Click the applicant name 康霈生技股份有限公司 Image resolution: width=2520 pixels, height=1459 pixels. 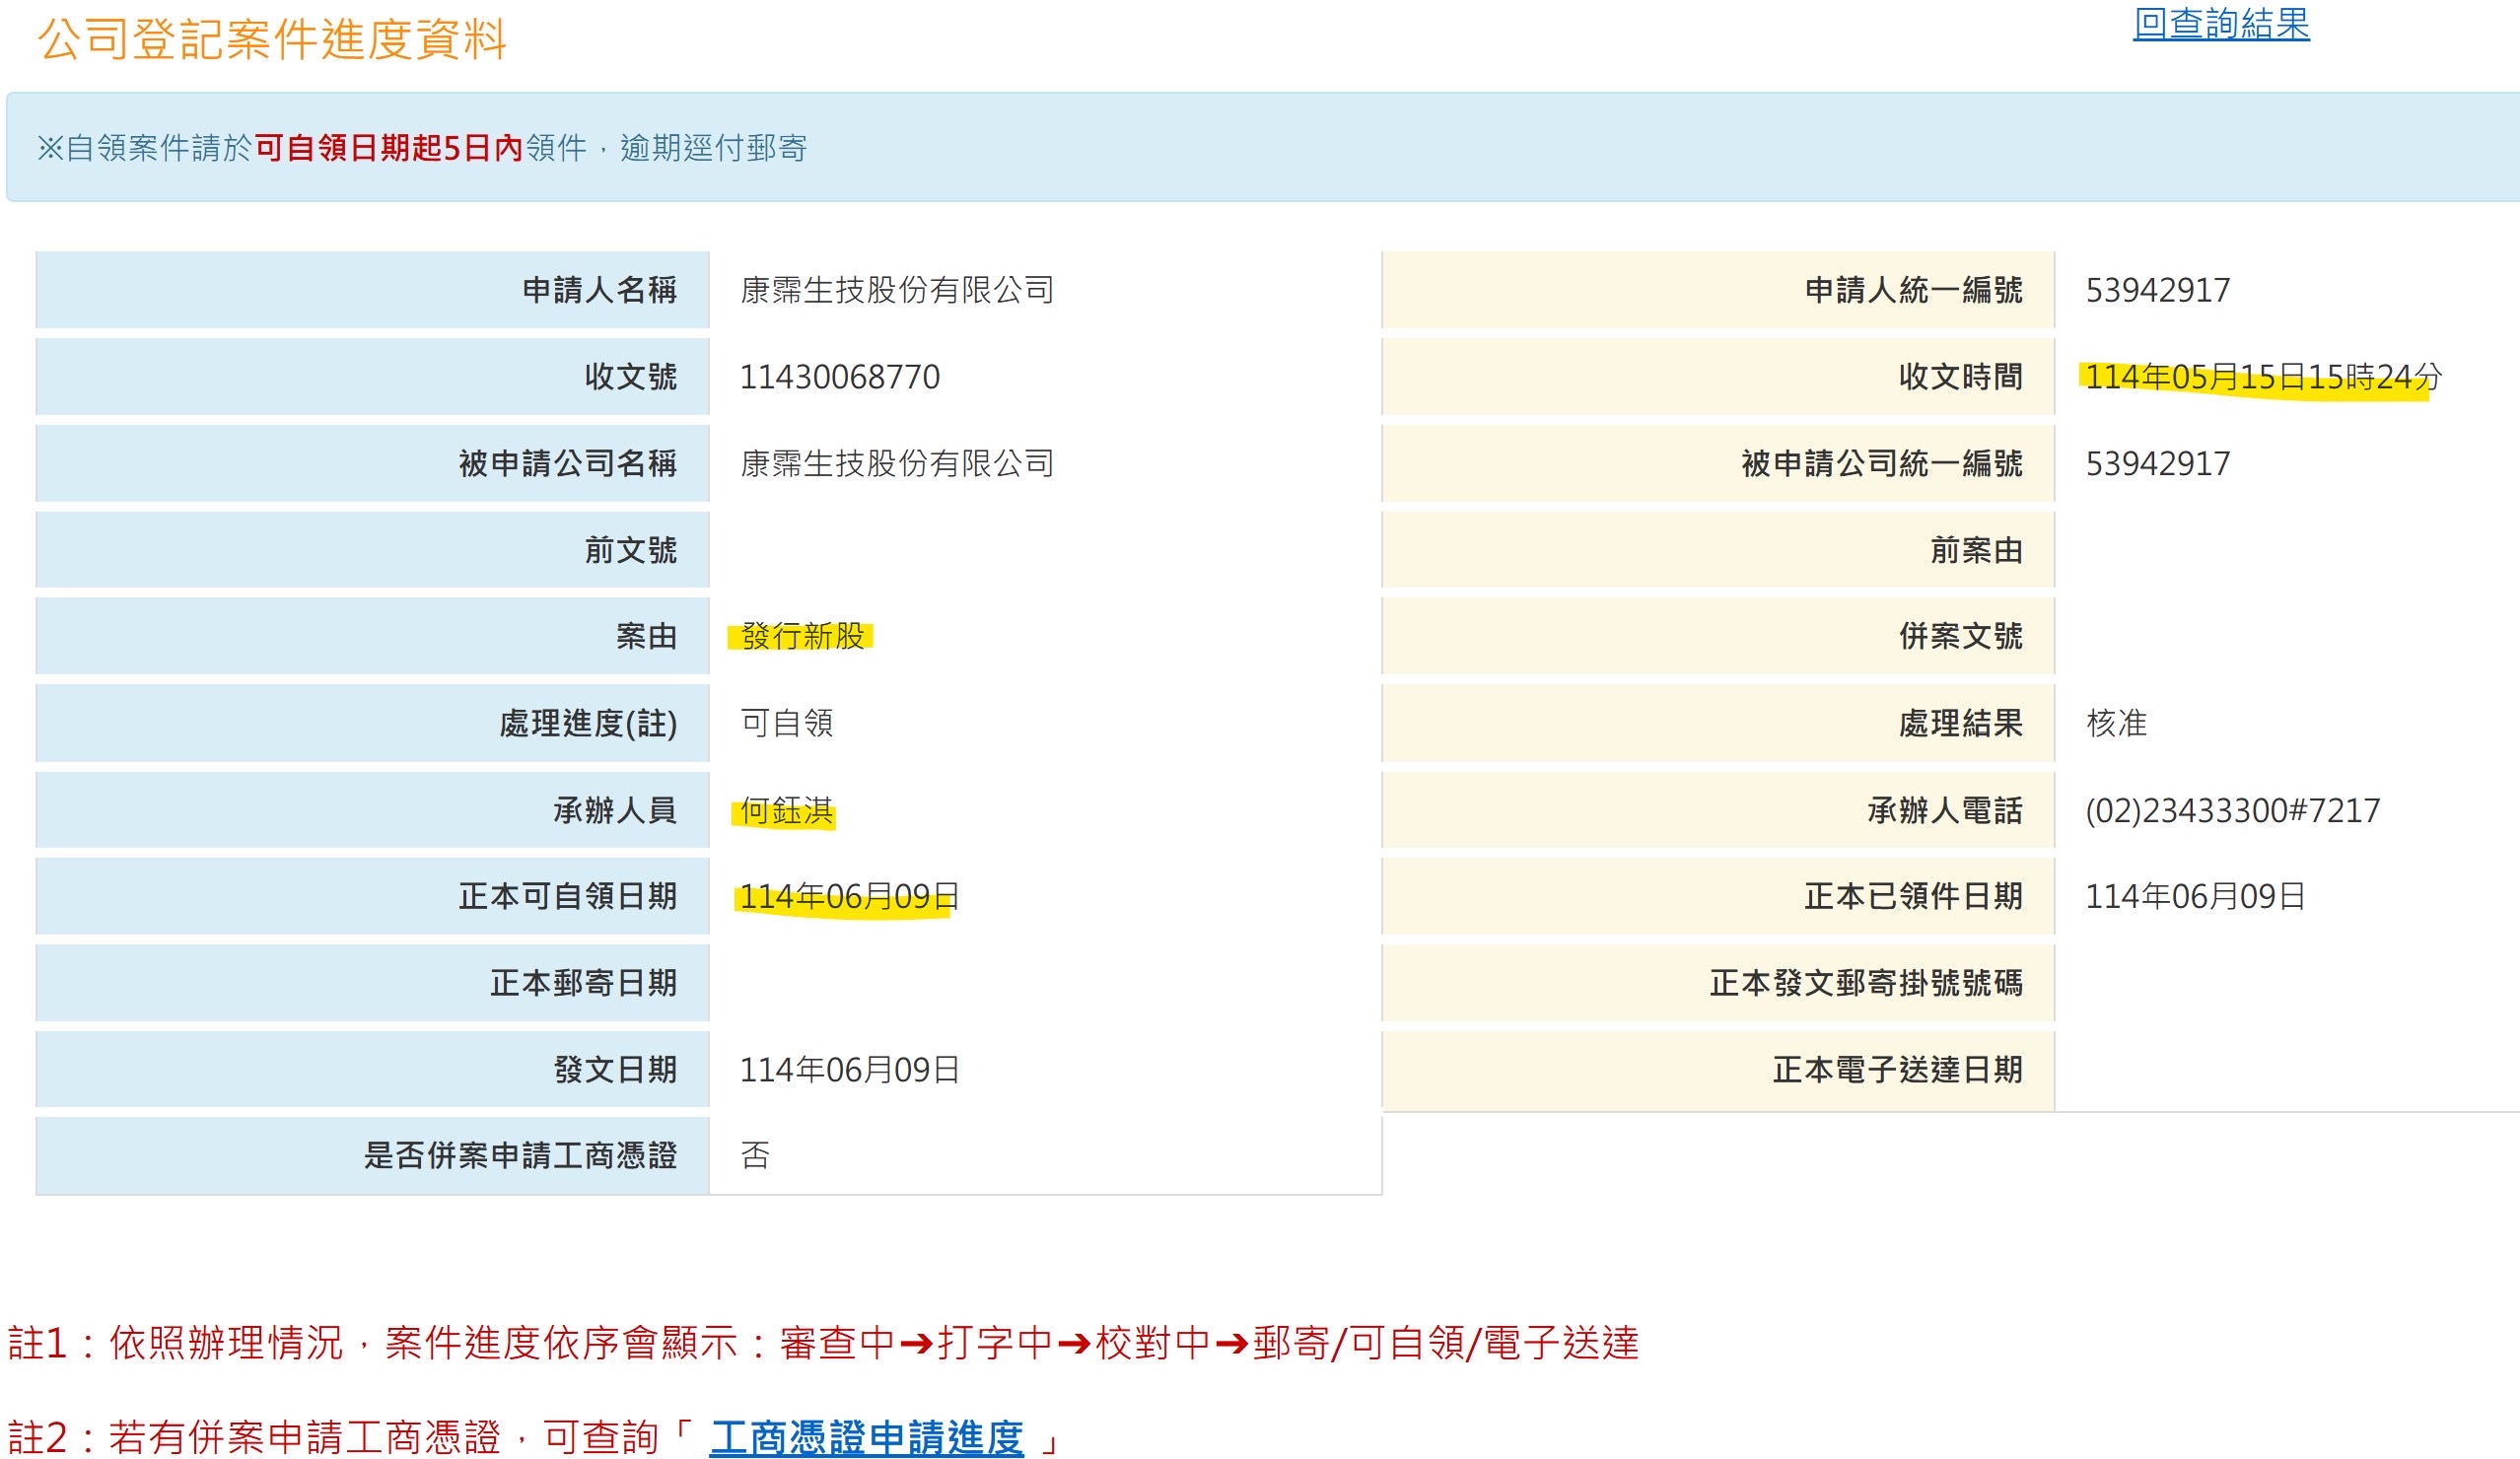(897, 290)
